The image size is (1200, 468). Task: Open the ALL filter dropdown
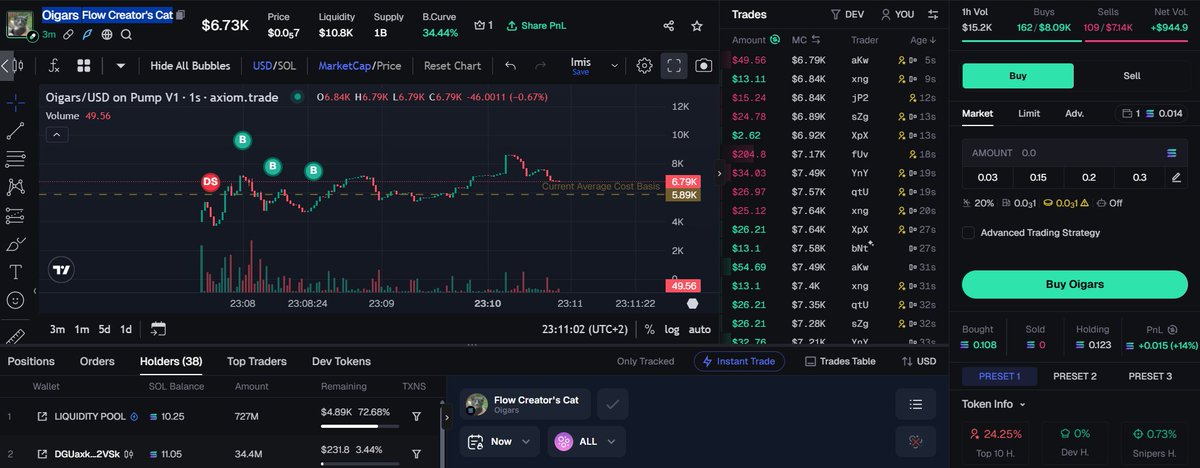click(x=586, y=441)
